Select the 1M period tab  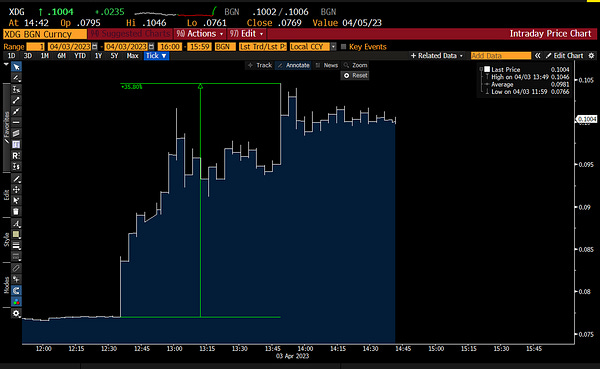45,56
